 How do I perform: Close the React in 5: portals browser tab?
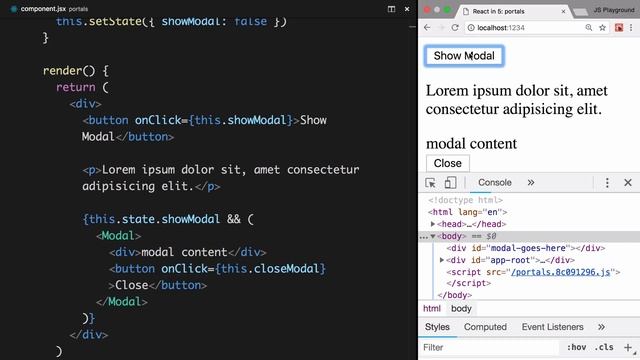[563, 11]
